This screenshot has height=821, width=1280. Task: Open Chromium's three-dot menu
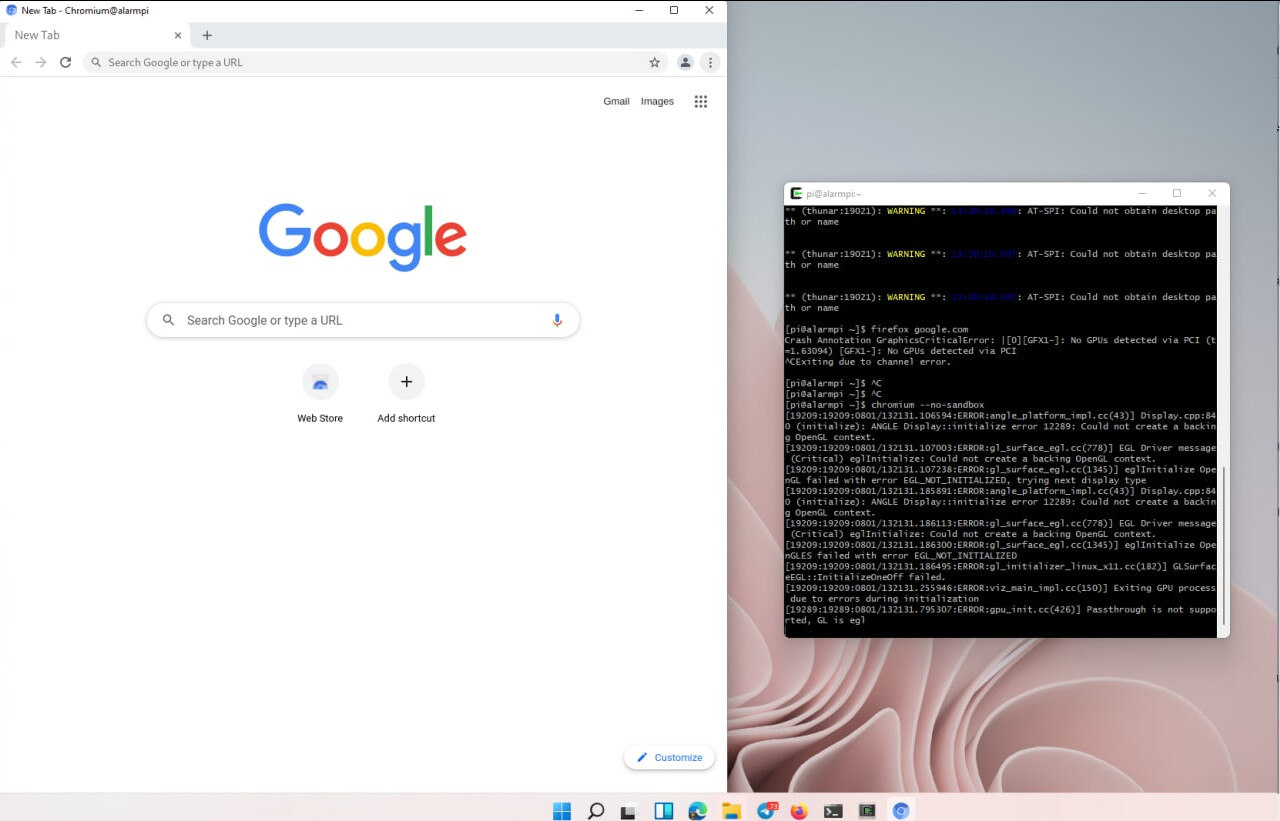710,62
